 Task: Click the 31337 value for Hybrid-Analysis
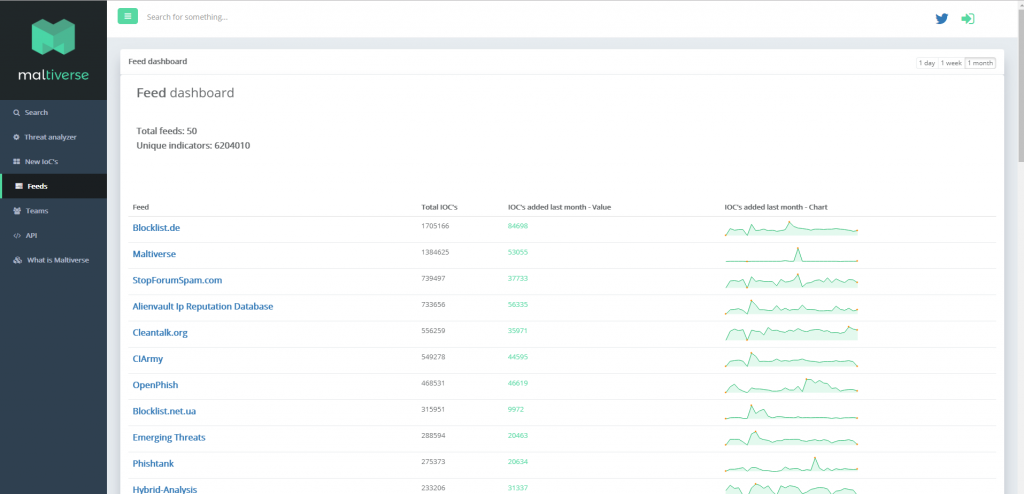(518, 487)
